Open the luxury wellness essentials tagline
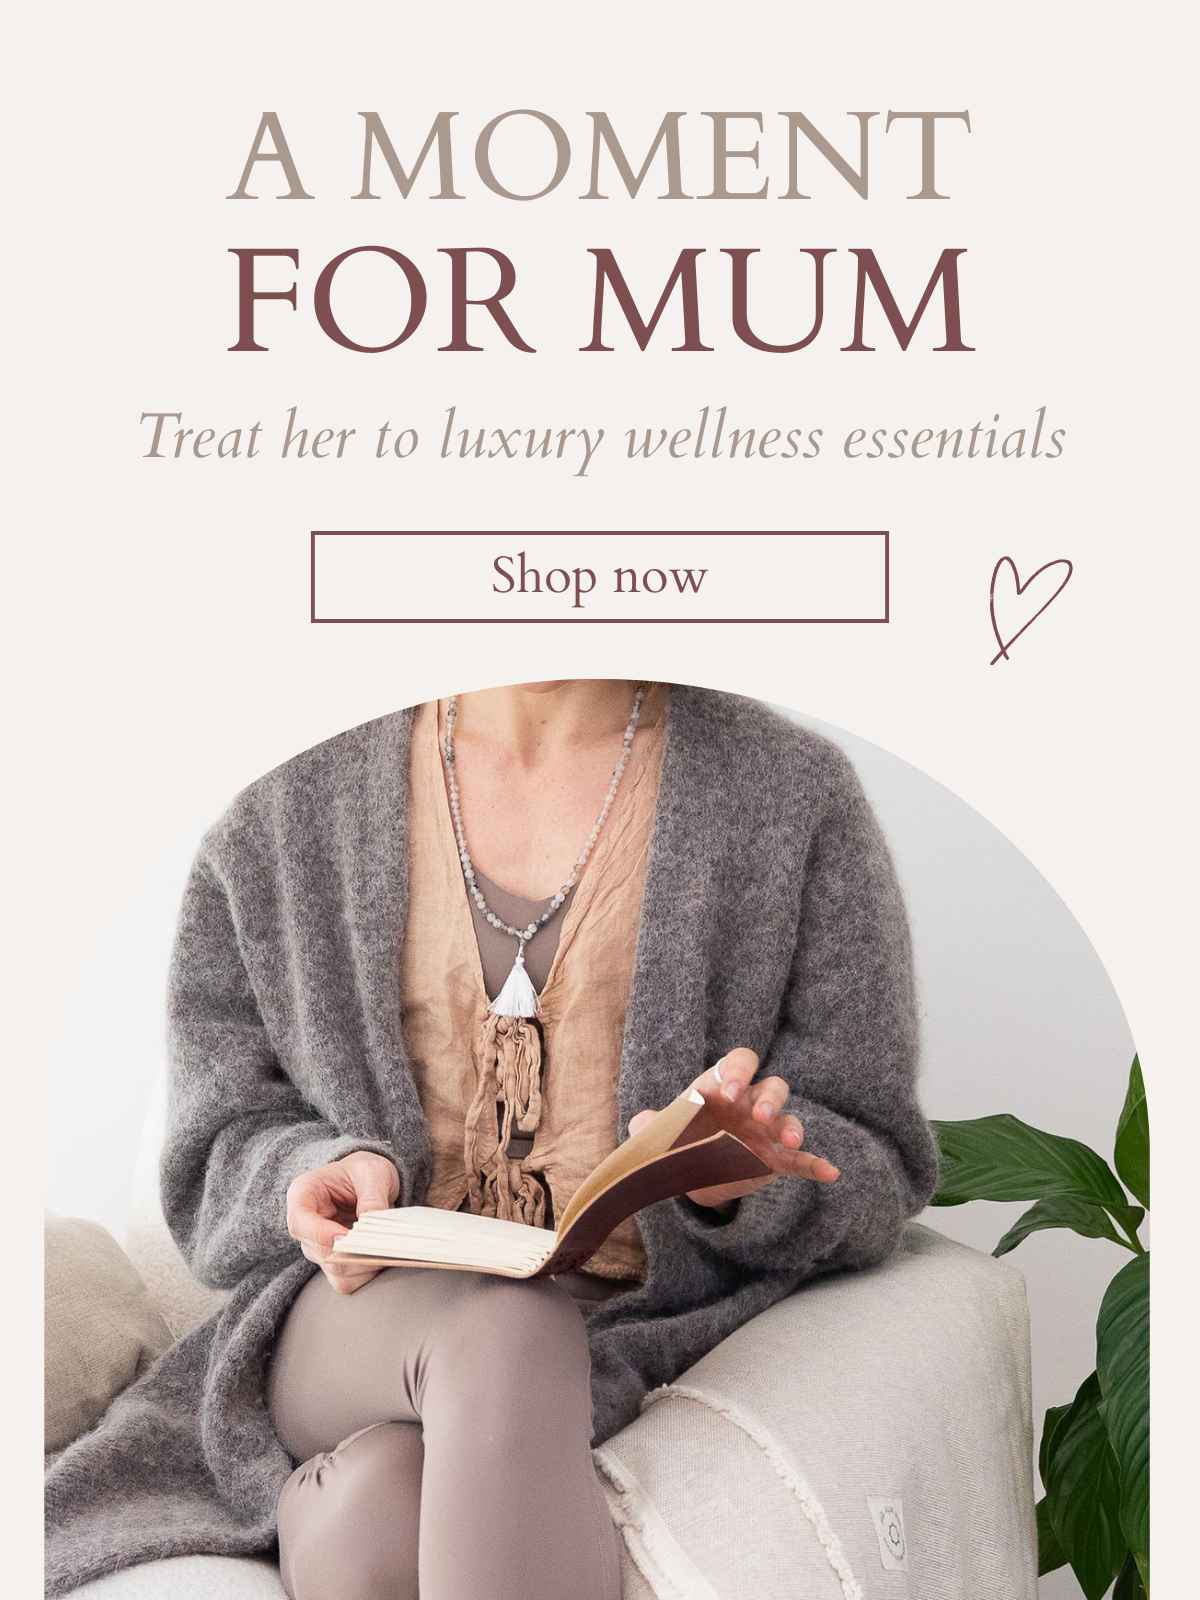The image size is (1200, 1600). tap(601, 438)
